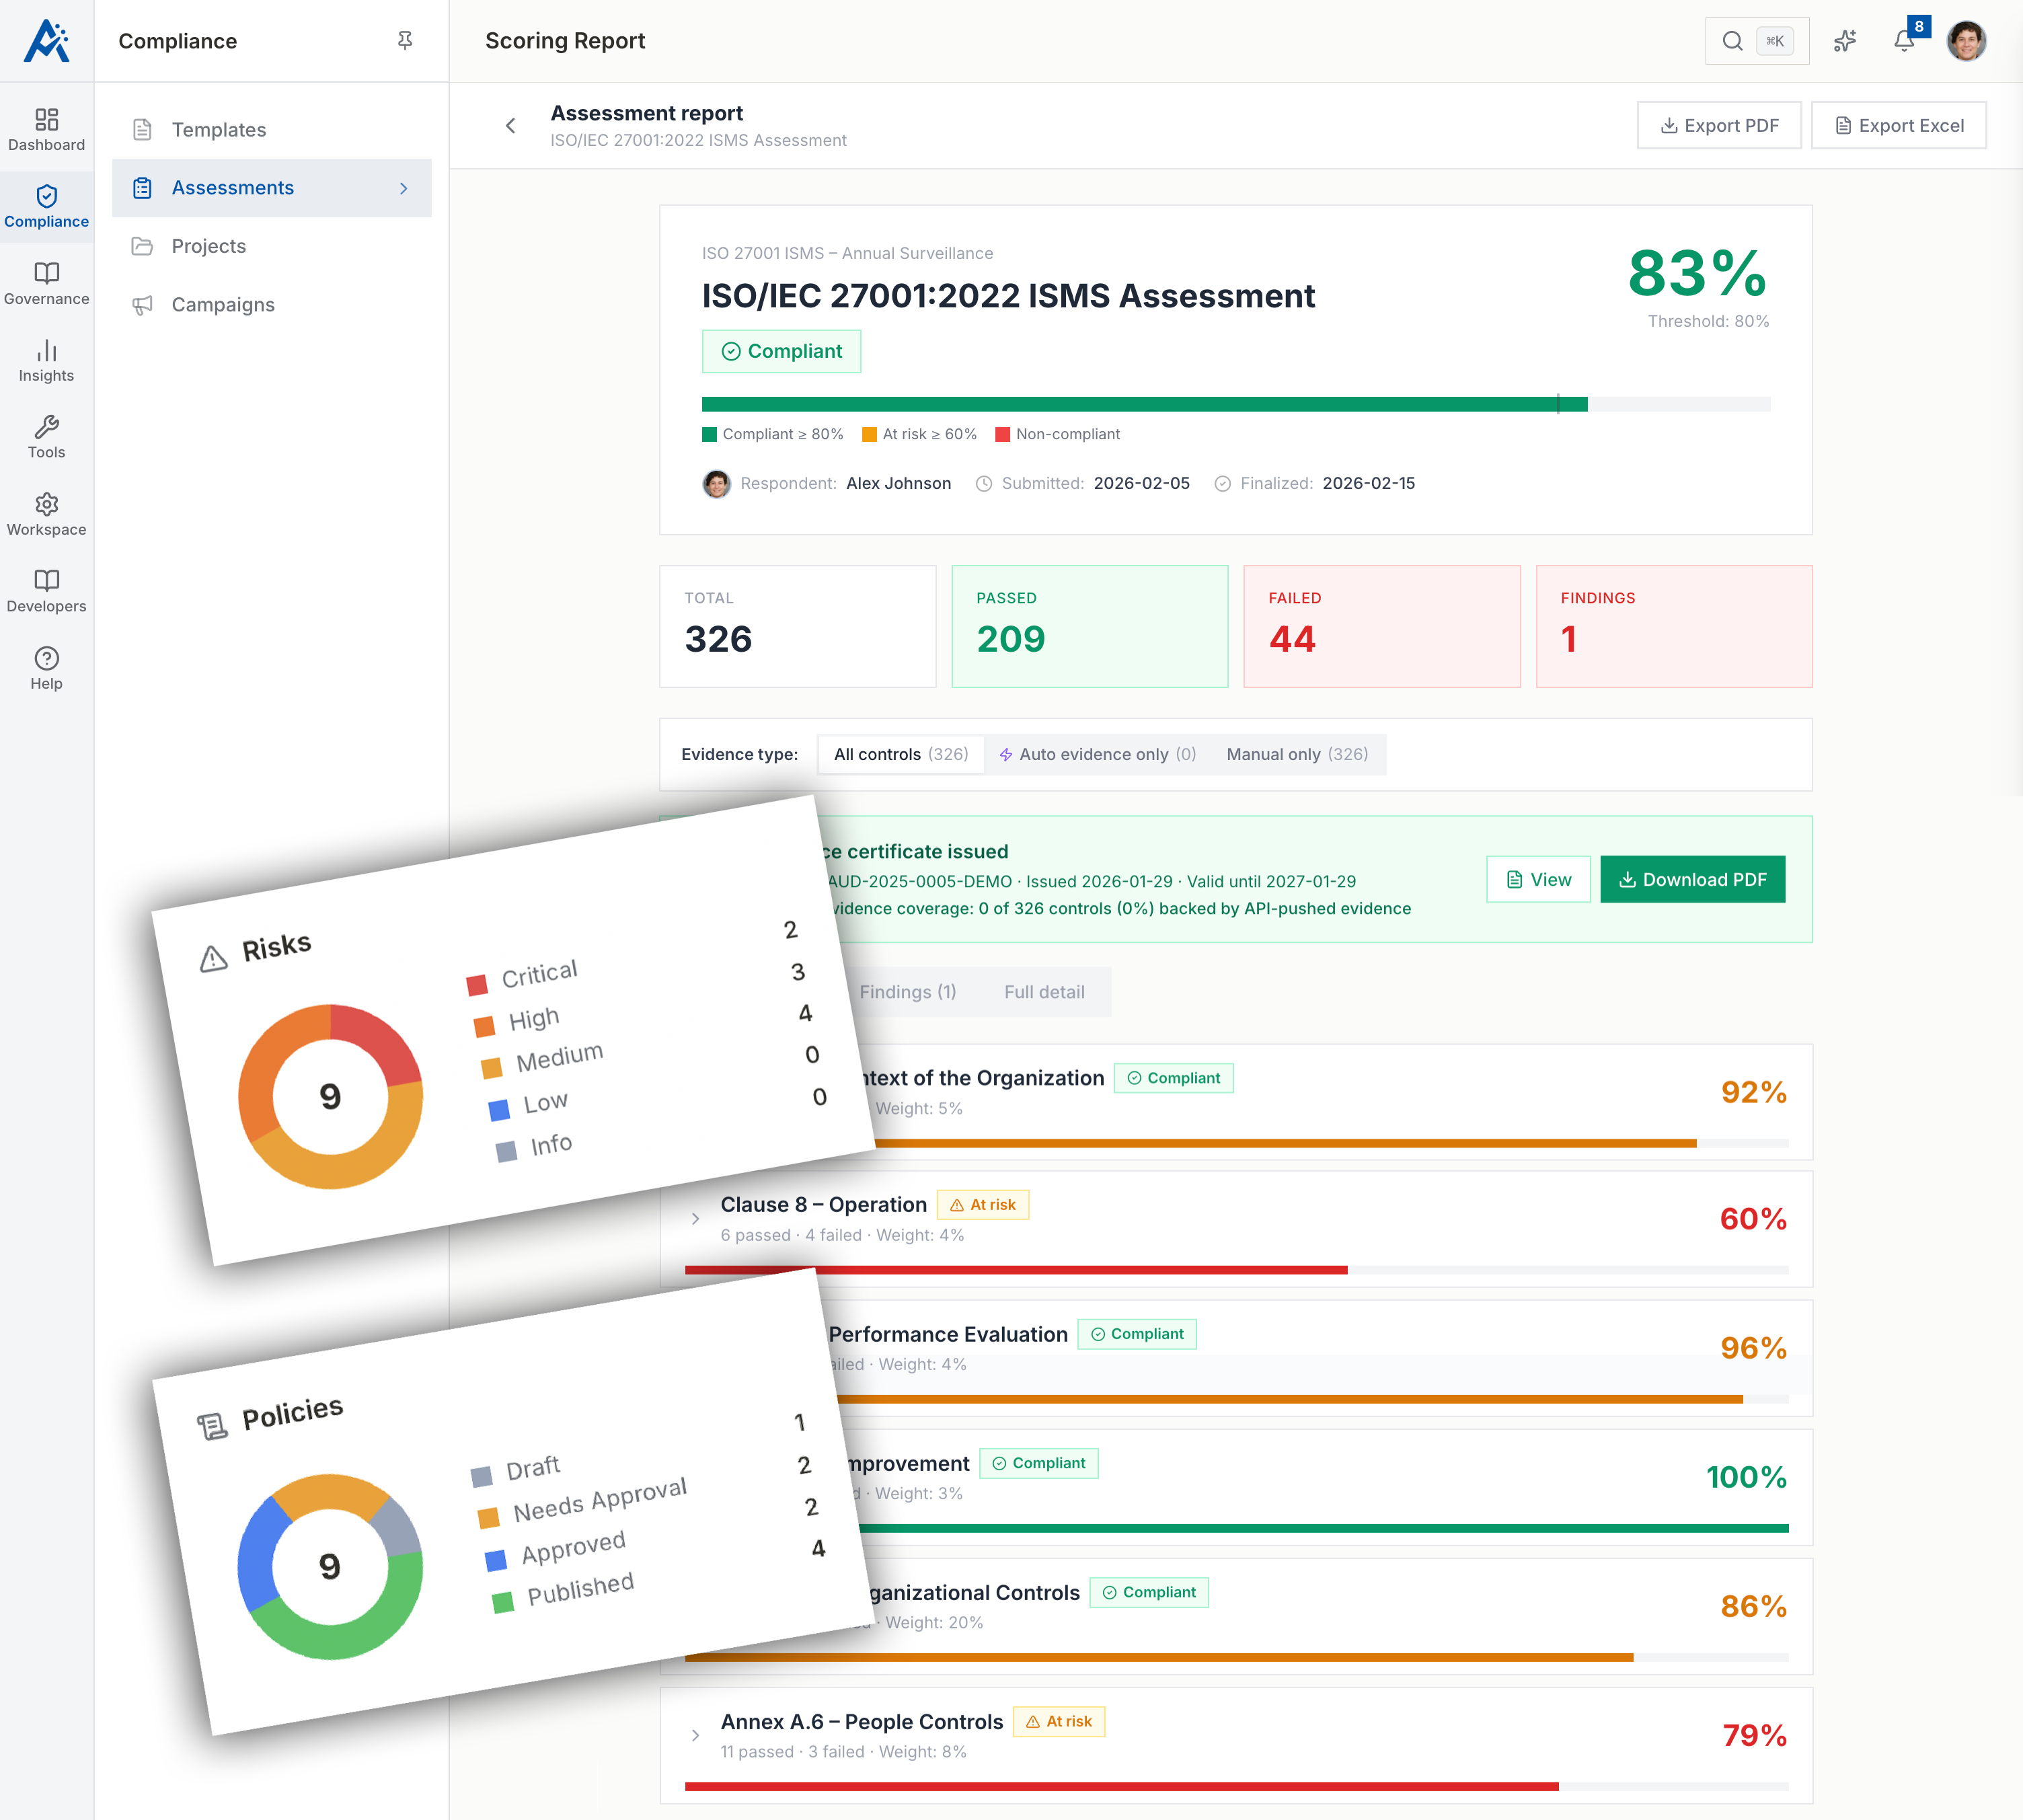The image size is (2023, 1820).
Task: Select the All controls evidence filter
Action: [901, 754]
